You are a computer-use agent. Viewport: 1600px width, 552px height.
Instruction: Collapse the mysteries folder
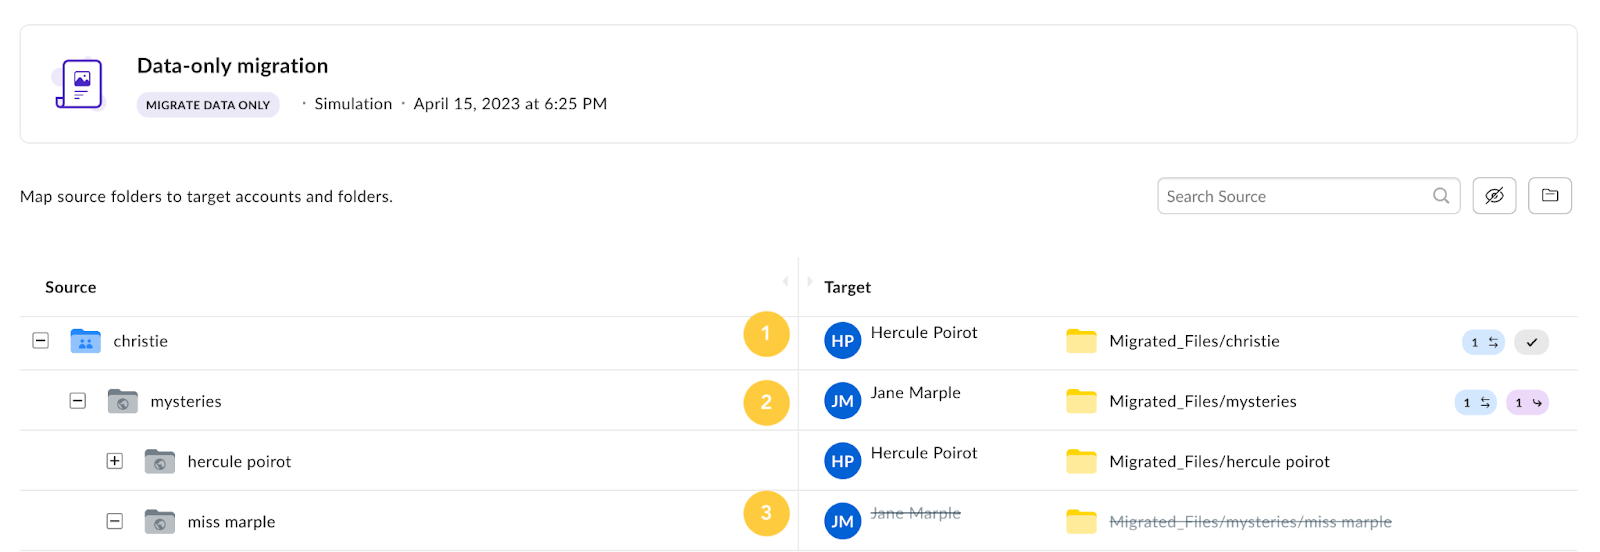tap(78, 401)
